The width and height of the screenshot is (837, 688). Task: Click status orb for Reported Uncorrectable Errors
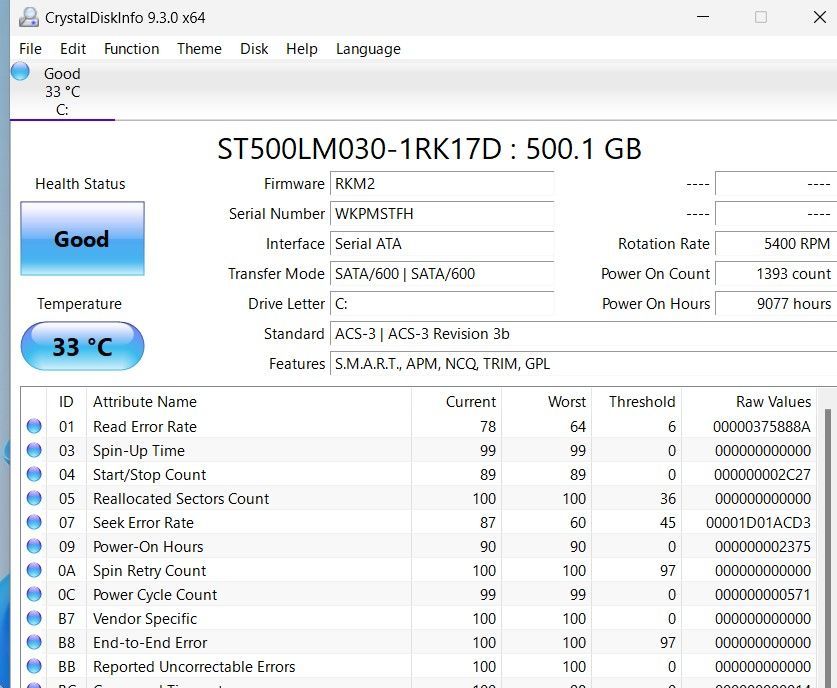coord(34,666)
